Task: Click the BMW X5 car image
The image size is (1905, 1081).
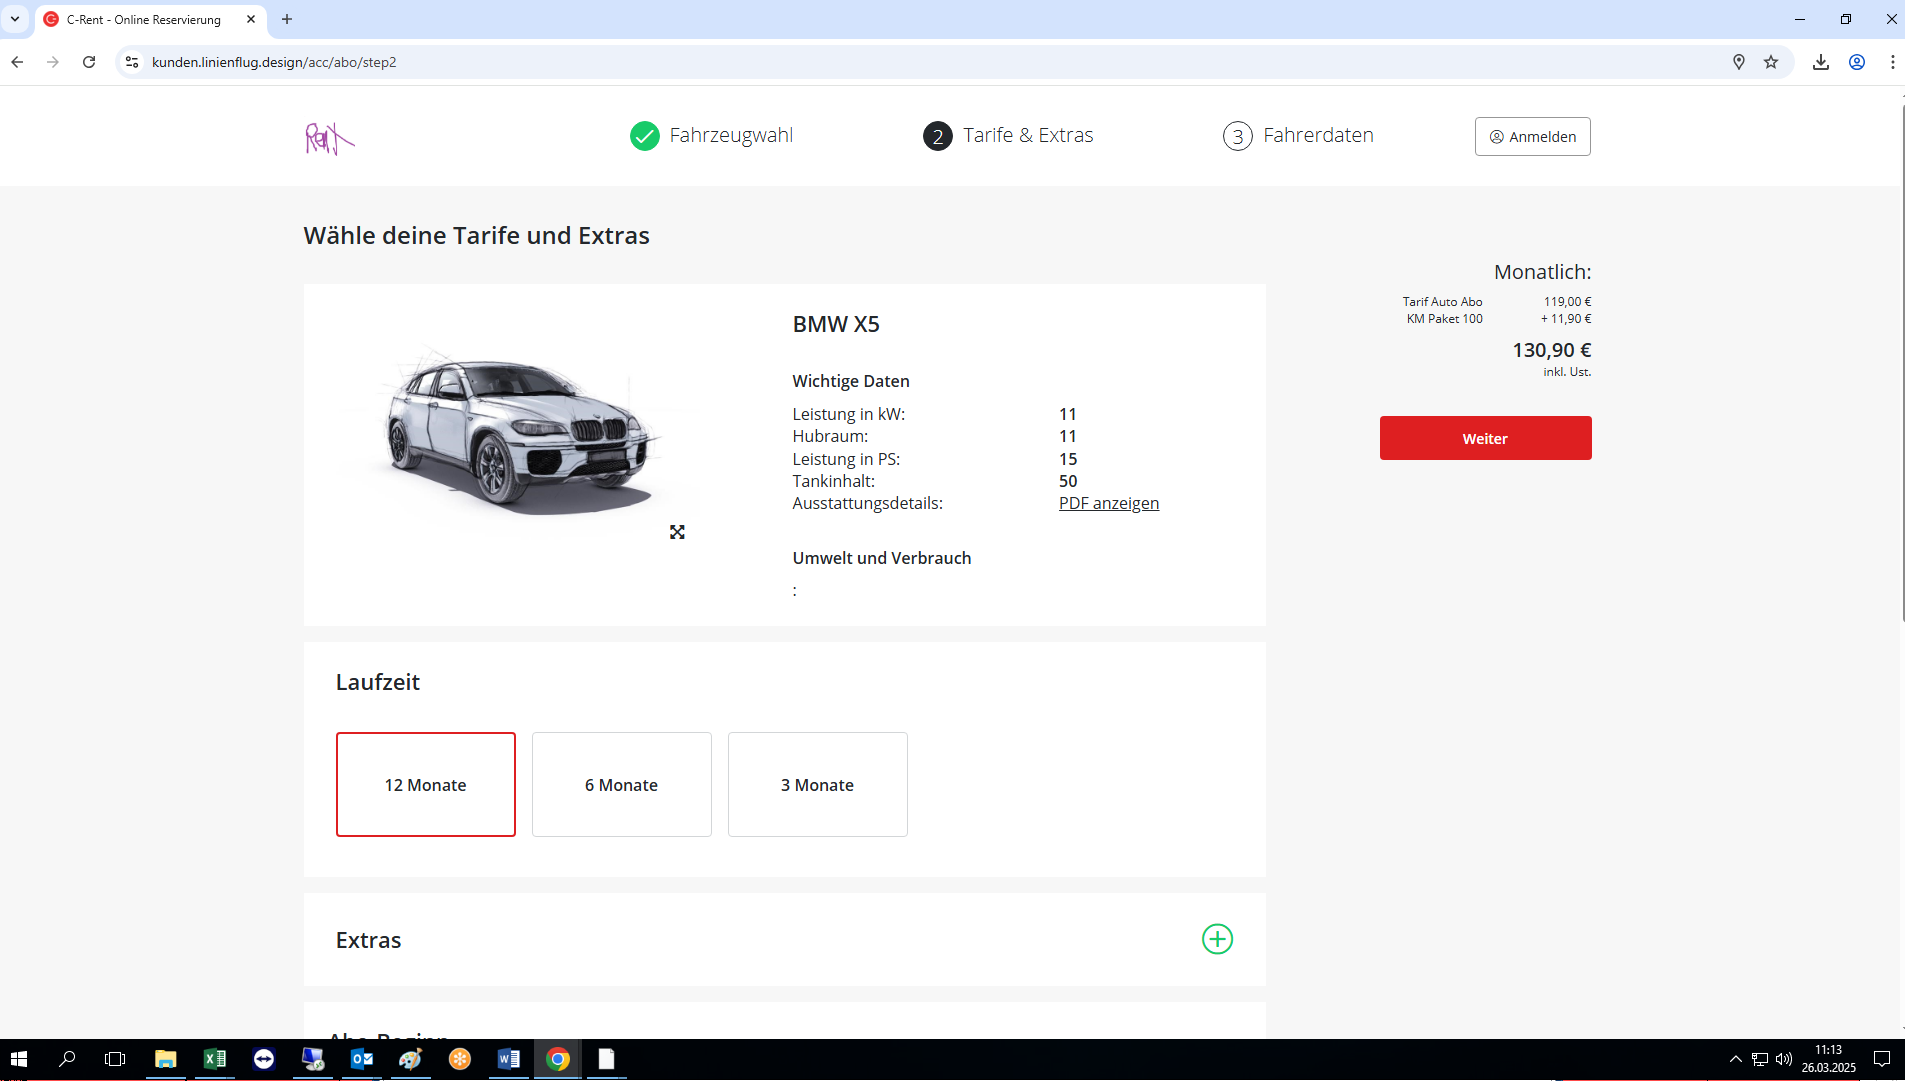Action: (516, 432)
